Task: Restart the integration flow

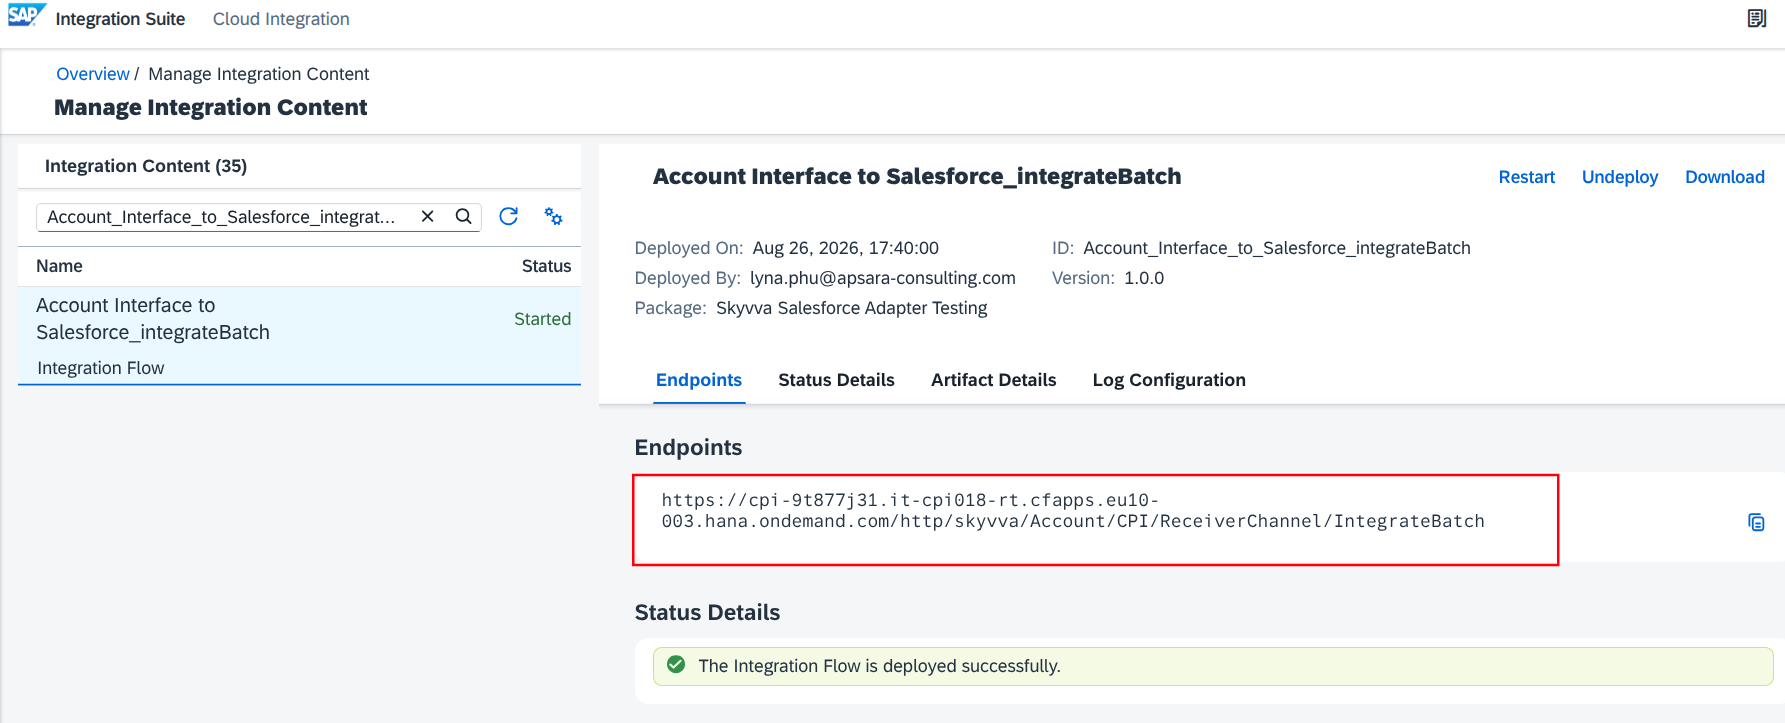Action: coord(1526,177)
